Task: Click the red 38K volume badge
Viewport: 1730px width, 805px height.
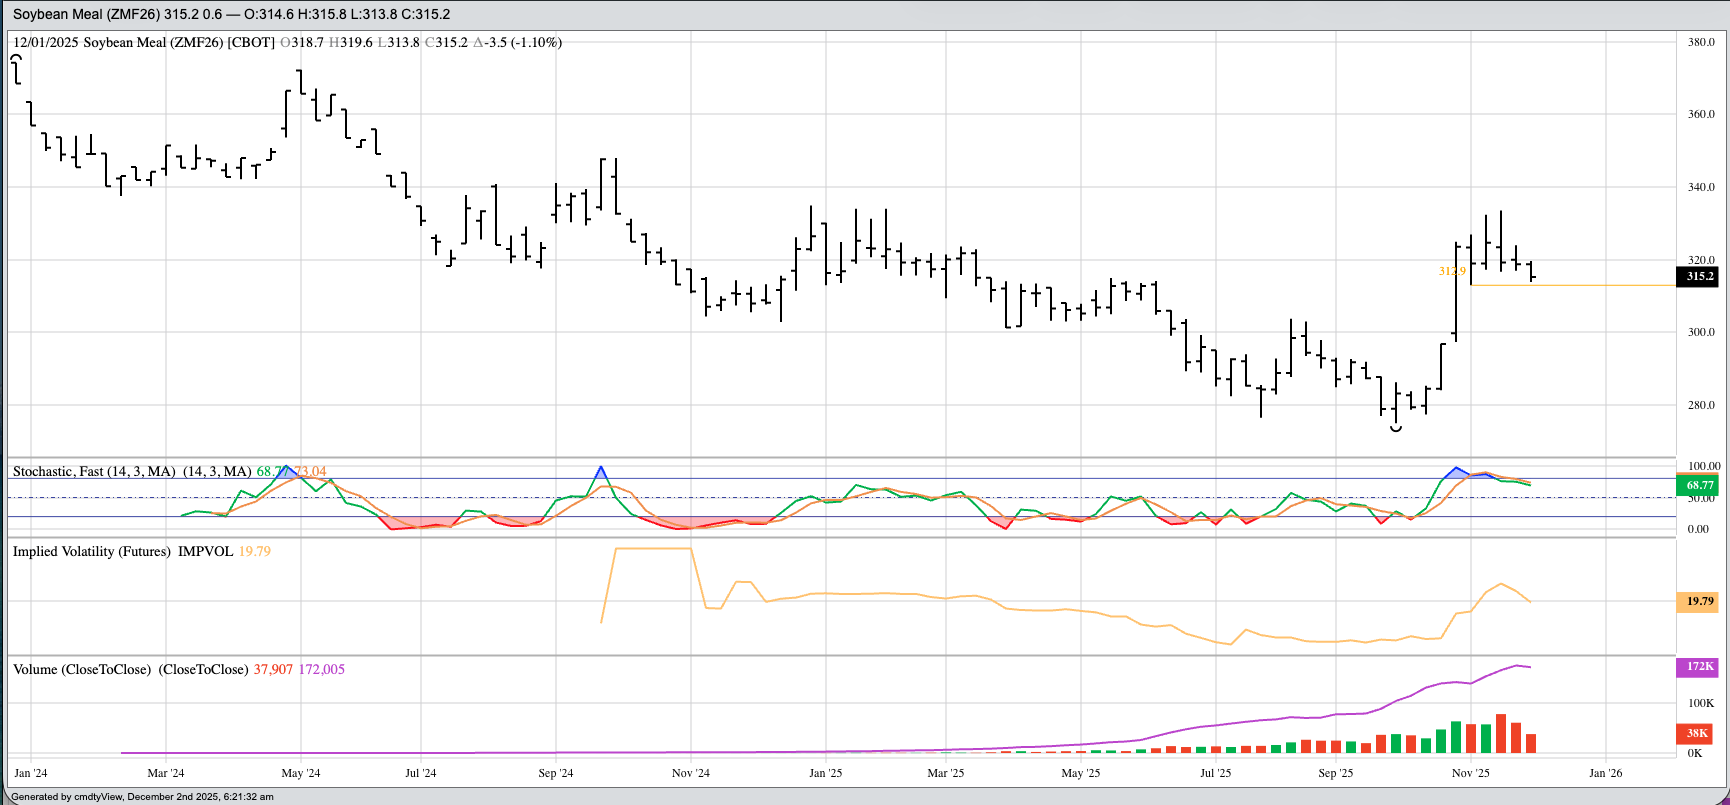Action: click(1697, 733)
